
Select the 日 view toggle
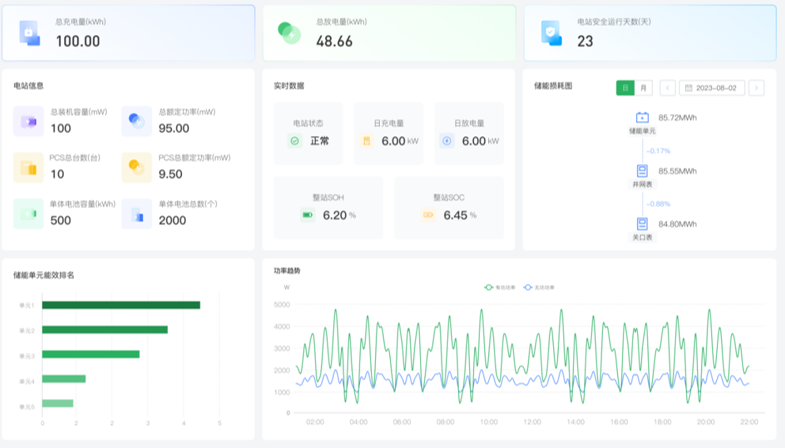coord(625,88)
